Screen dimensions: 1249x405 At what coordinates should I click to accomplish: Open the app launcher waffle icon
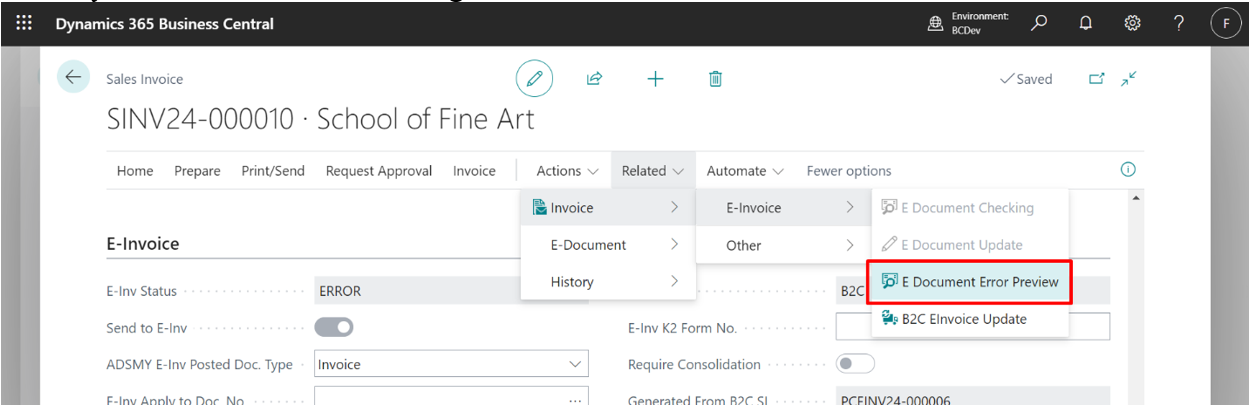(x=25, y=22)
